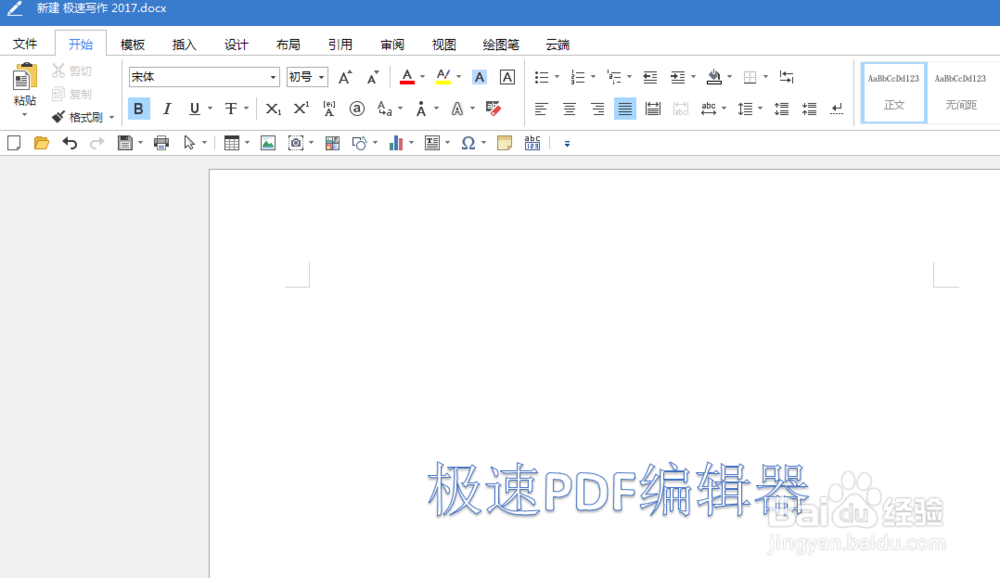Toggle justify alignment

click(x=625, y=108)
